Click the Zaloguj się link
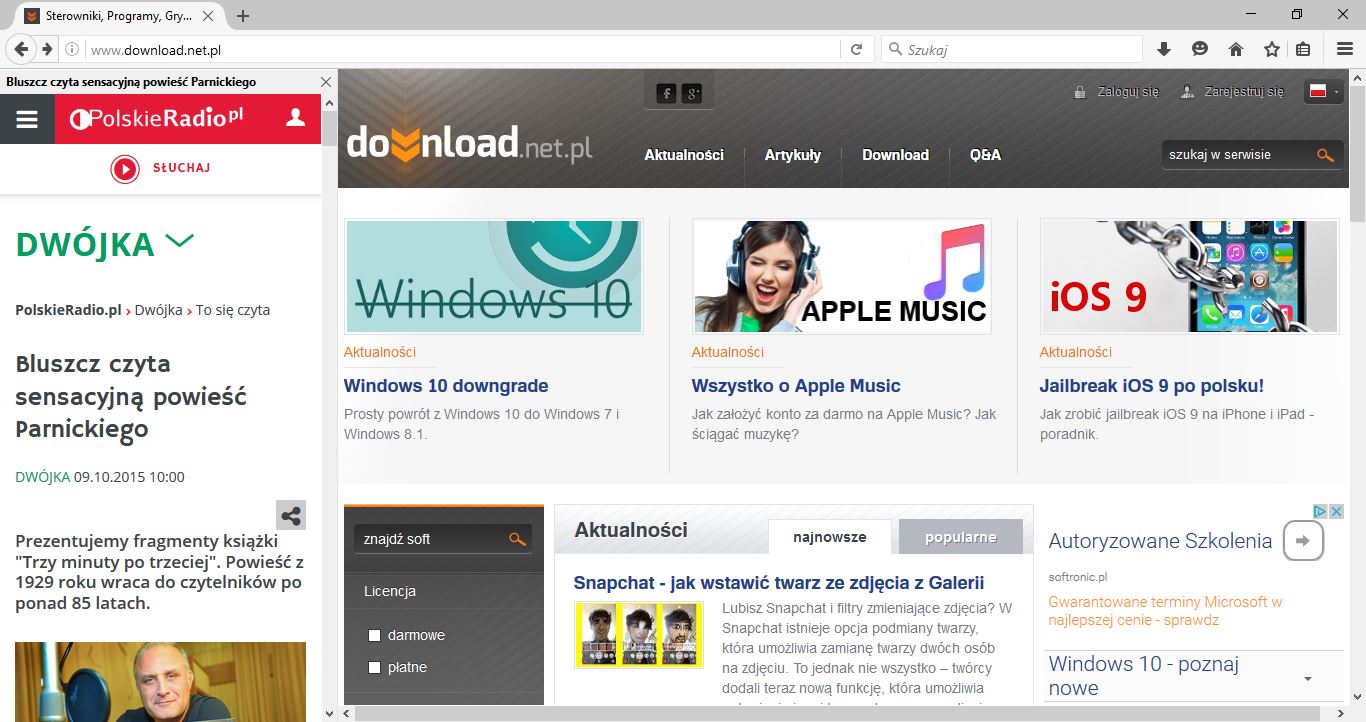Image resolution: width=1366 pixels, height=722 pixels. (1128, 91)
